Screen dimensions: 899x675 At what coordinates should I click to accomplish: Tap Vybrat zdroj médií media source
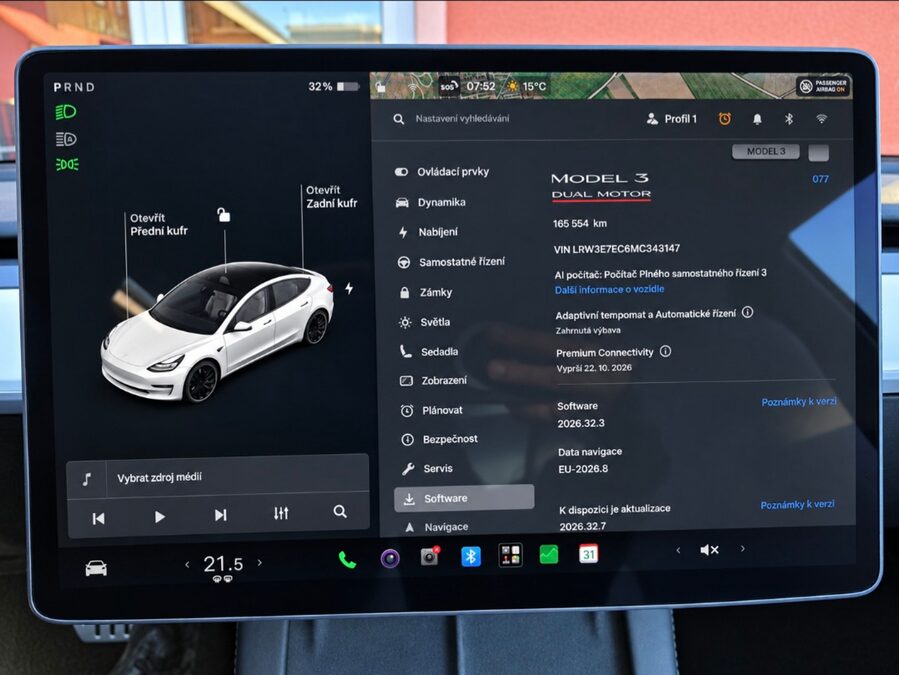click(159, 477)
